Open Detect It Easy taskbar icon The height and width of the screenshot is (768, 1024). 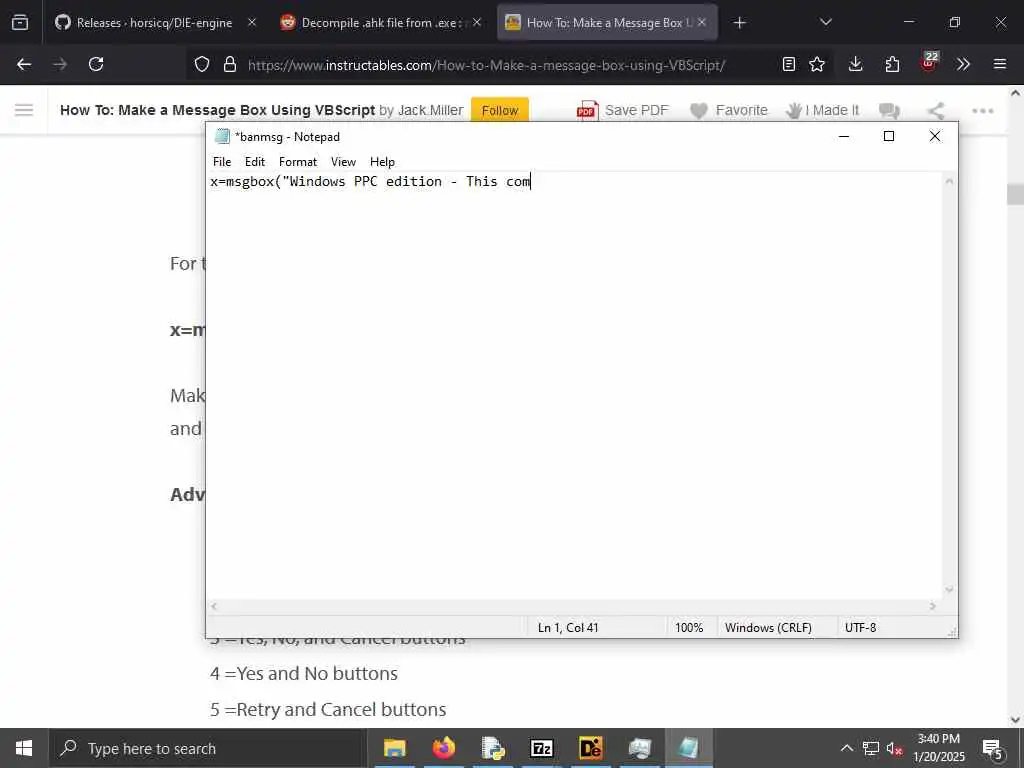tap(591, 748)
